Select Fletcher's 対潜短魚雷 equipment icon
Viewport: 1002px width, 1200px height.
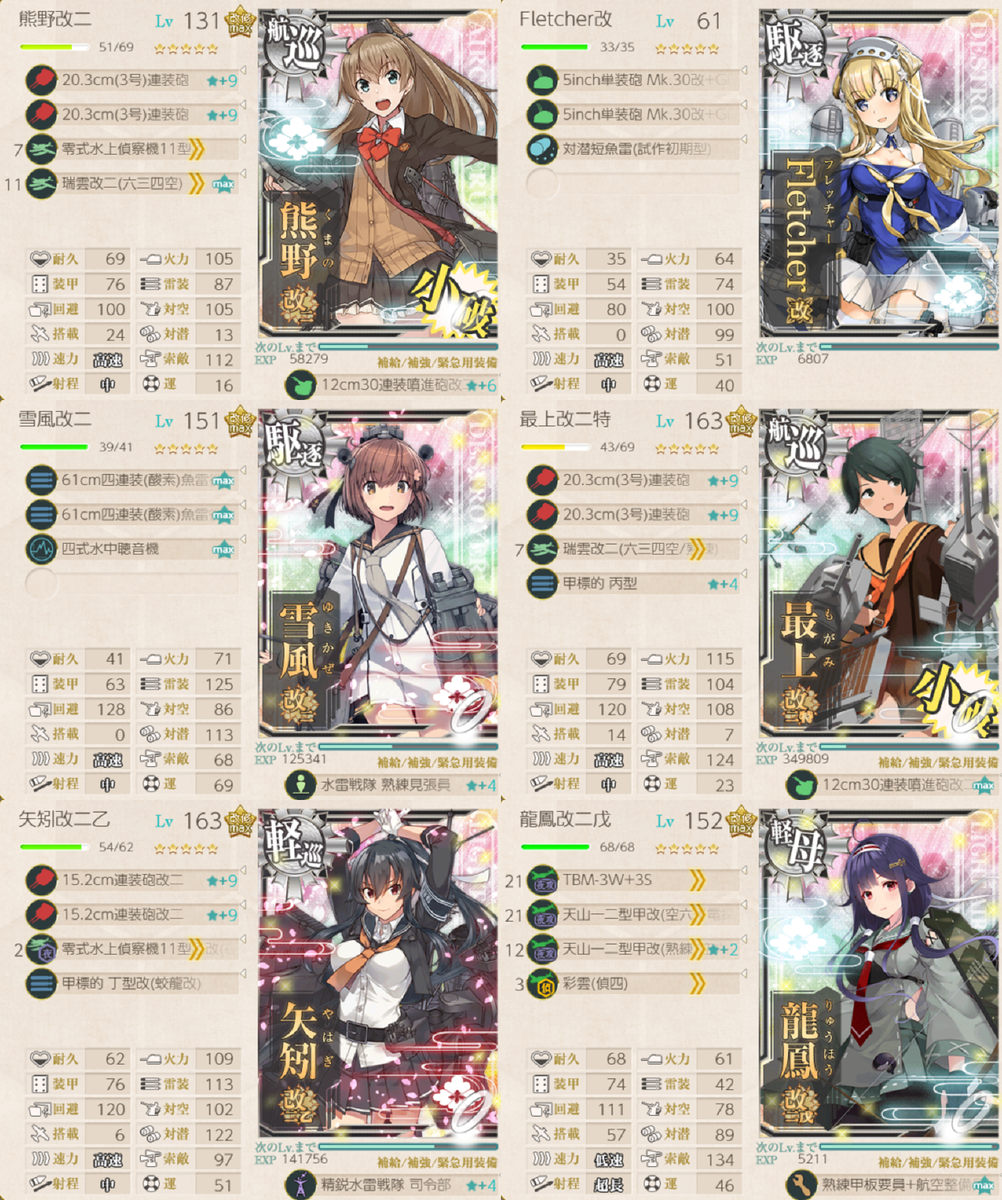pos(542,149)
